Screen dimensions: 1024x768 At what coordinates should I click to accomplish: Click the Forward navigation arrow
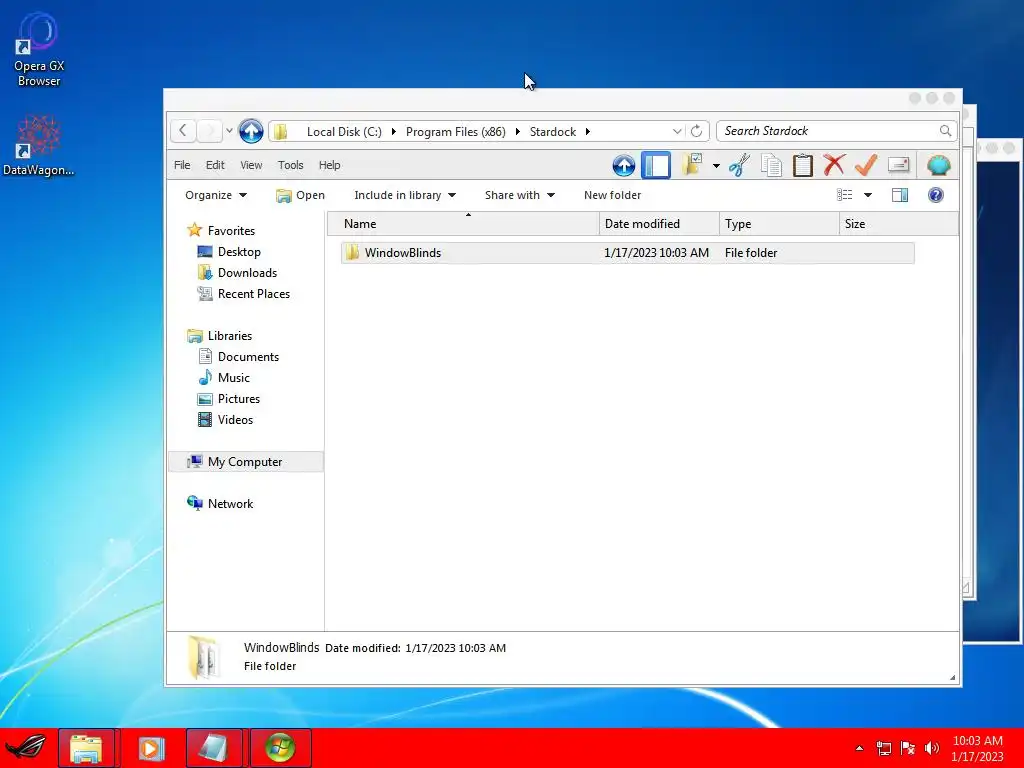pos(210,131)
